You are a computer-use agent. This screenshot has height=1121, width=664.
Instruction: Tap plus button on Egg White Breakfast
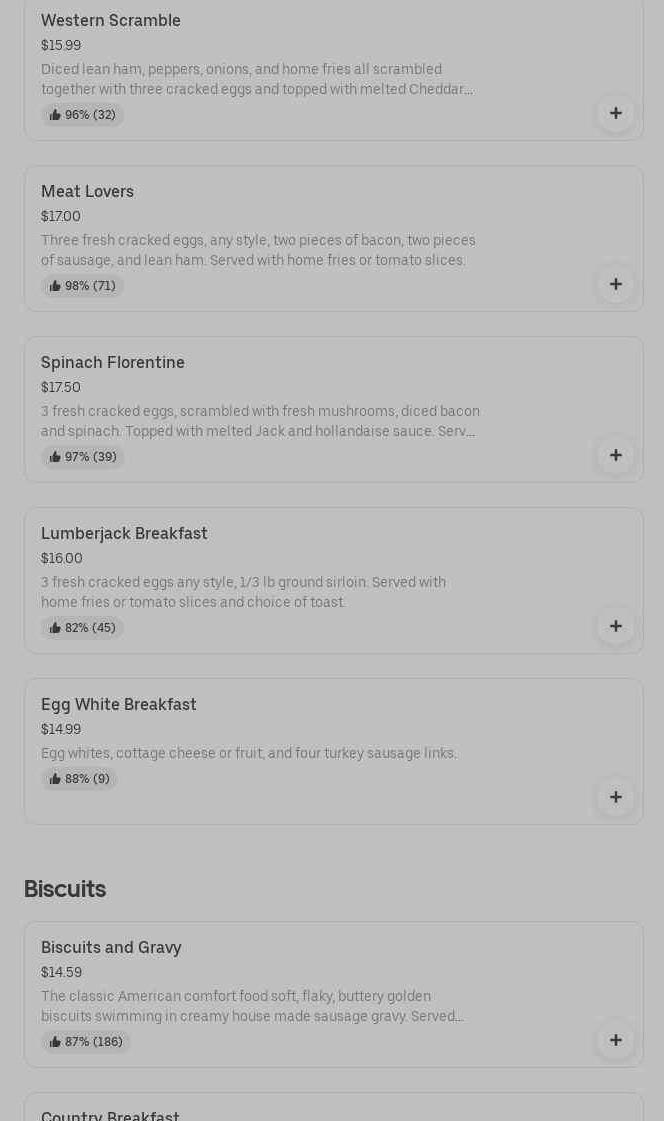click(615, 797)
